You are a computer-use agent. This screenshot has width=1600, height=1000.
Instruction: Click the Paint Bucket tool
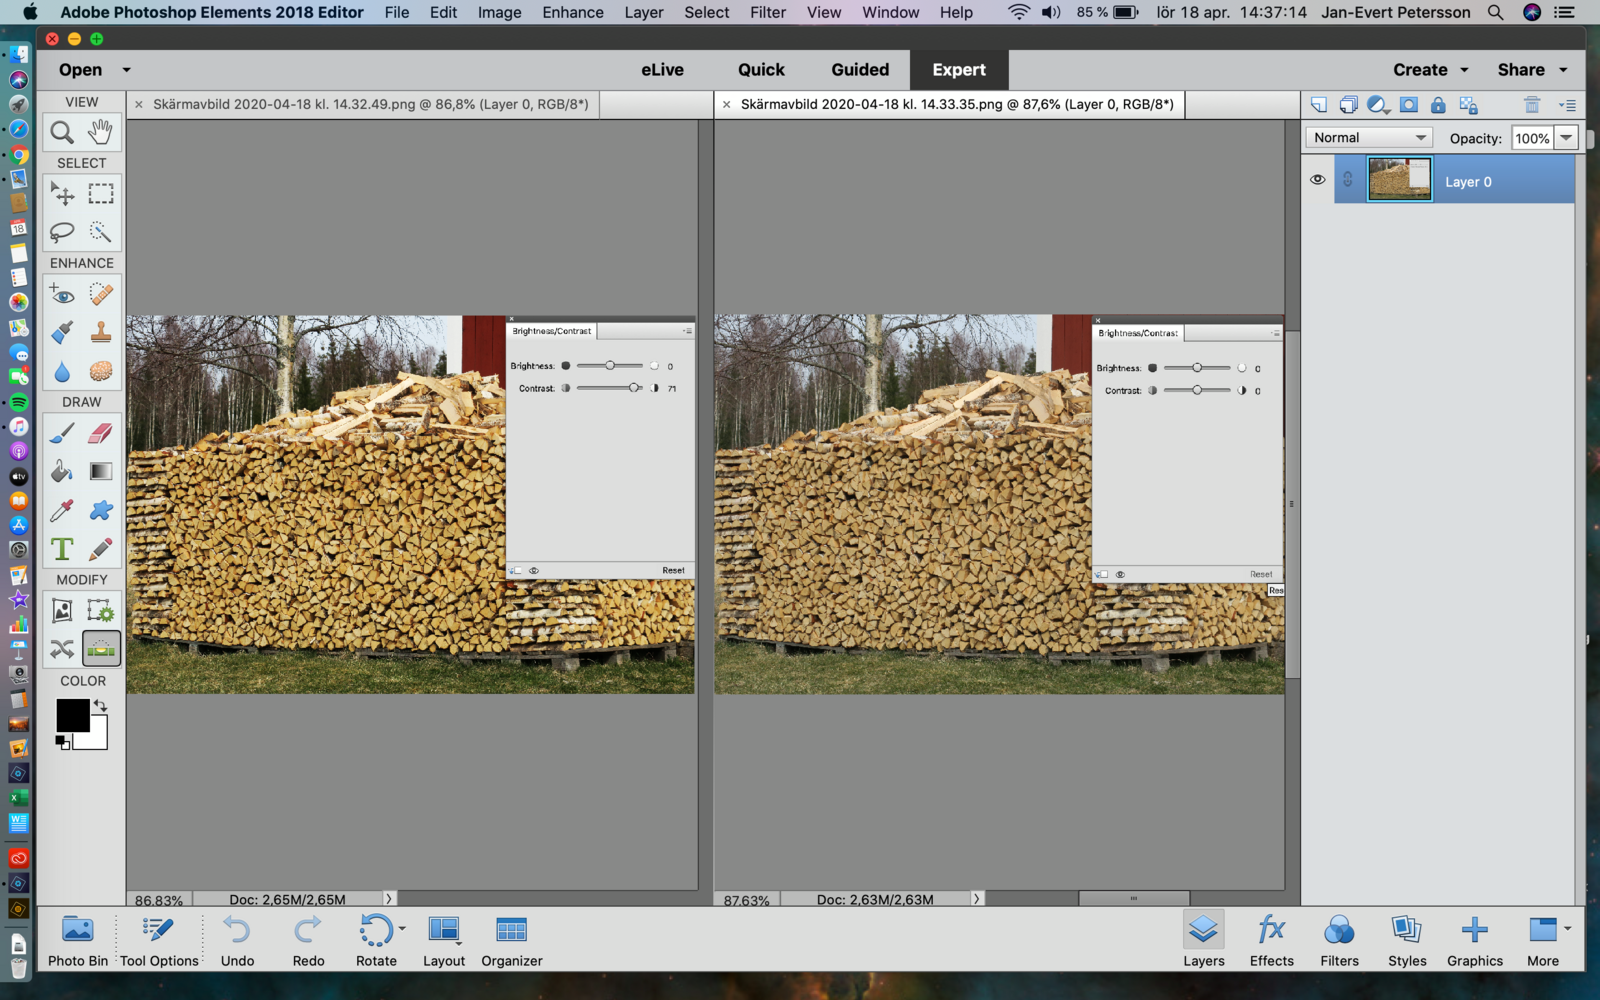pos(62,471)
